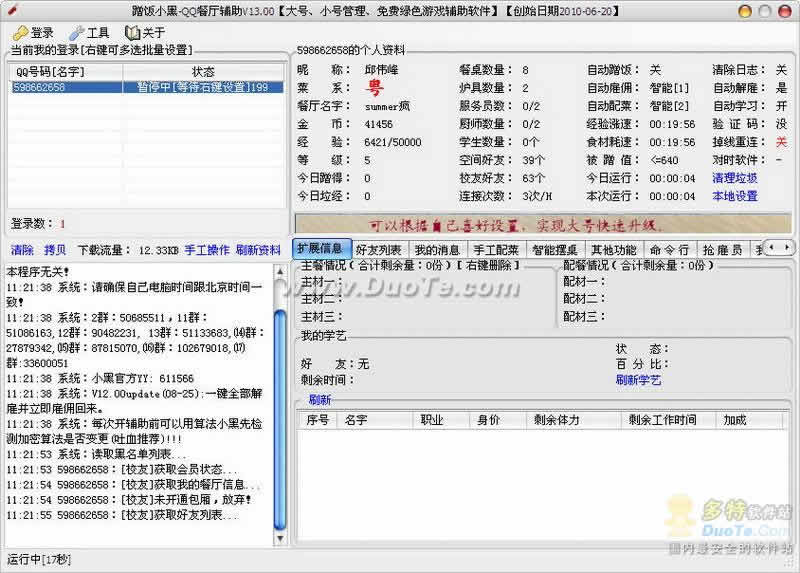Click the red 粤 cuisine character
The height and width of the screenshot is (573, 800).
pos(374,88)
